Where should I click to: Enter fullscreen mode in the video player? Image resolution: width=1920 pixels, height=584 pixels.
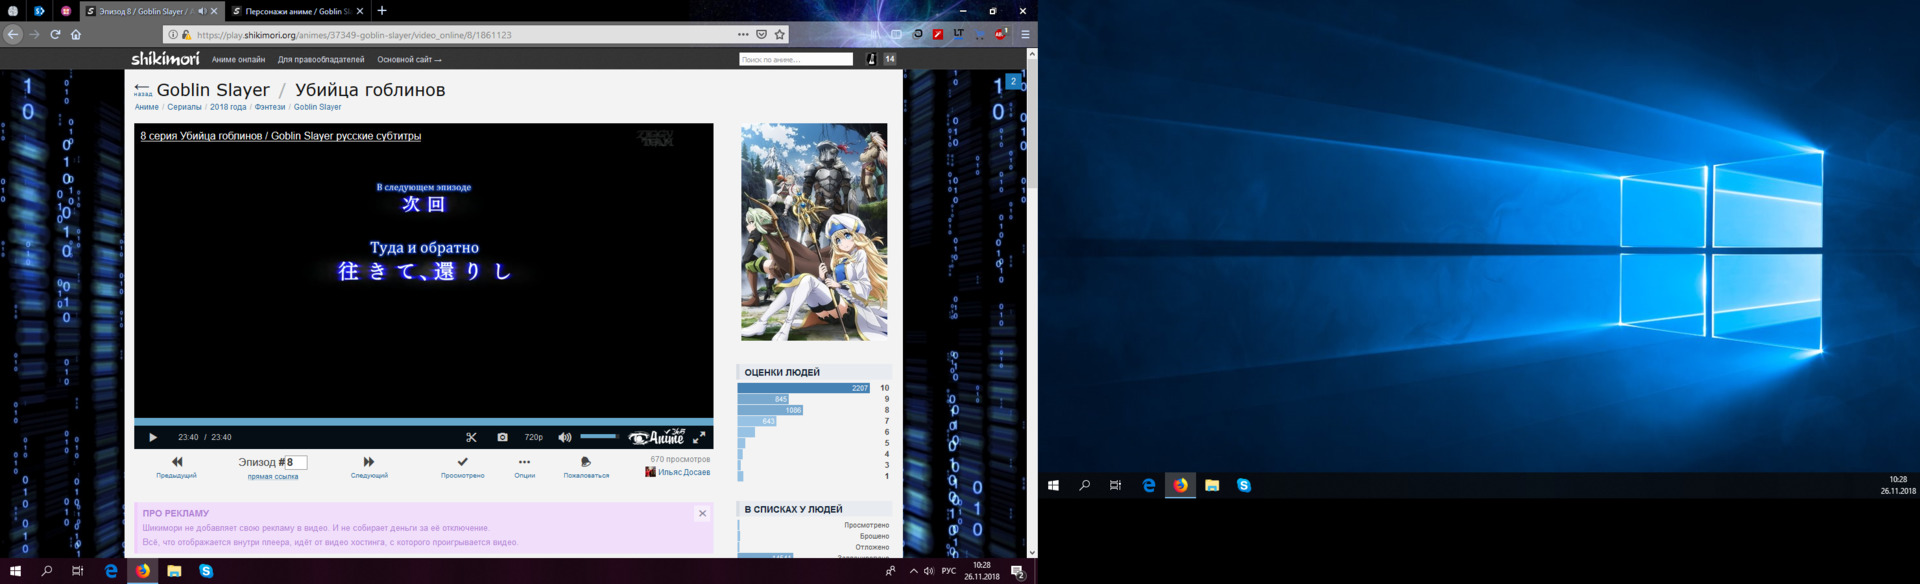(x=699, y=437)
